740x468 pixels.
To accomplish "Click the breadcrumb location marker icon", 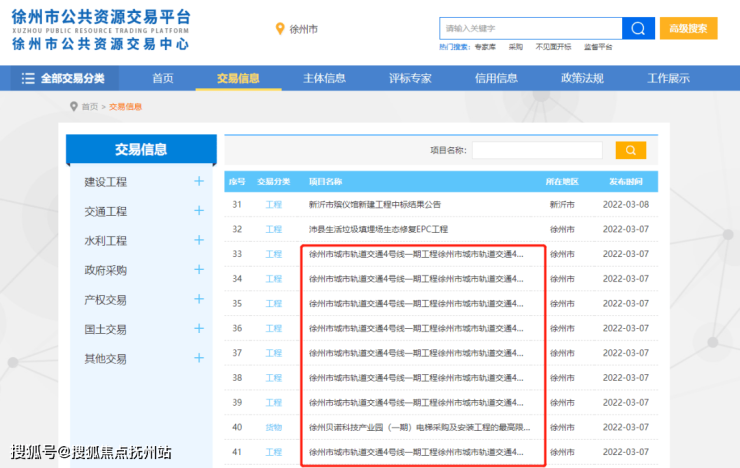I will (x=73, y=106).
